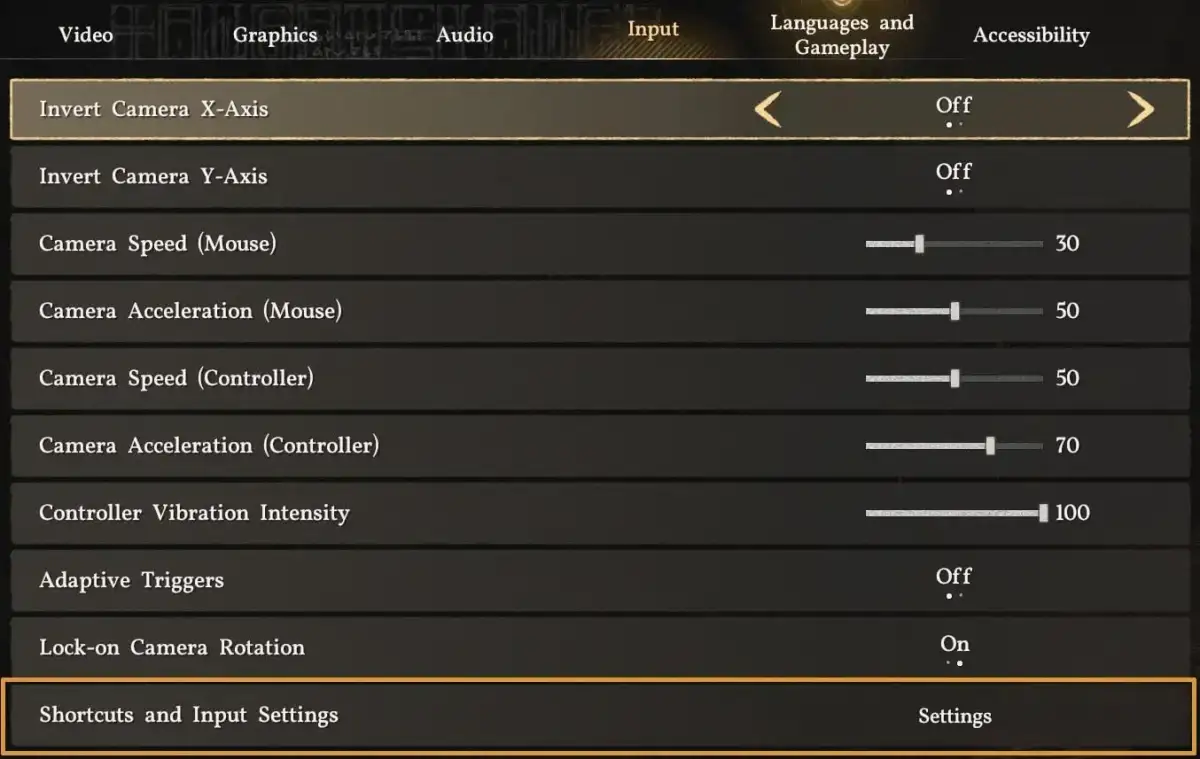1200x759 pixels.
Task: Click the Camera Speed (Controller) slider
Action: [956, 378]
